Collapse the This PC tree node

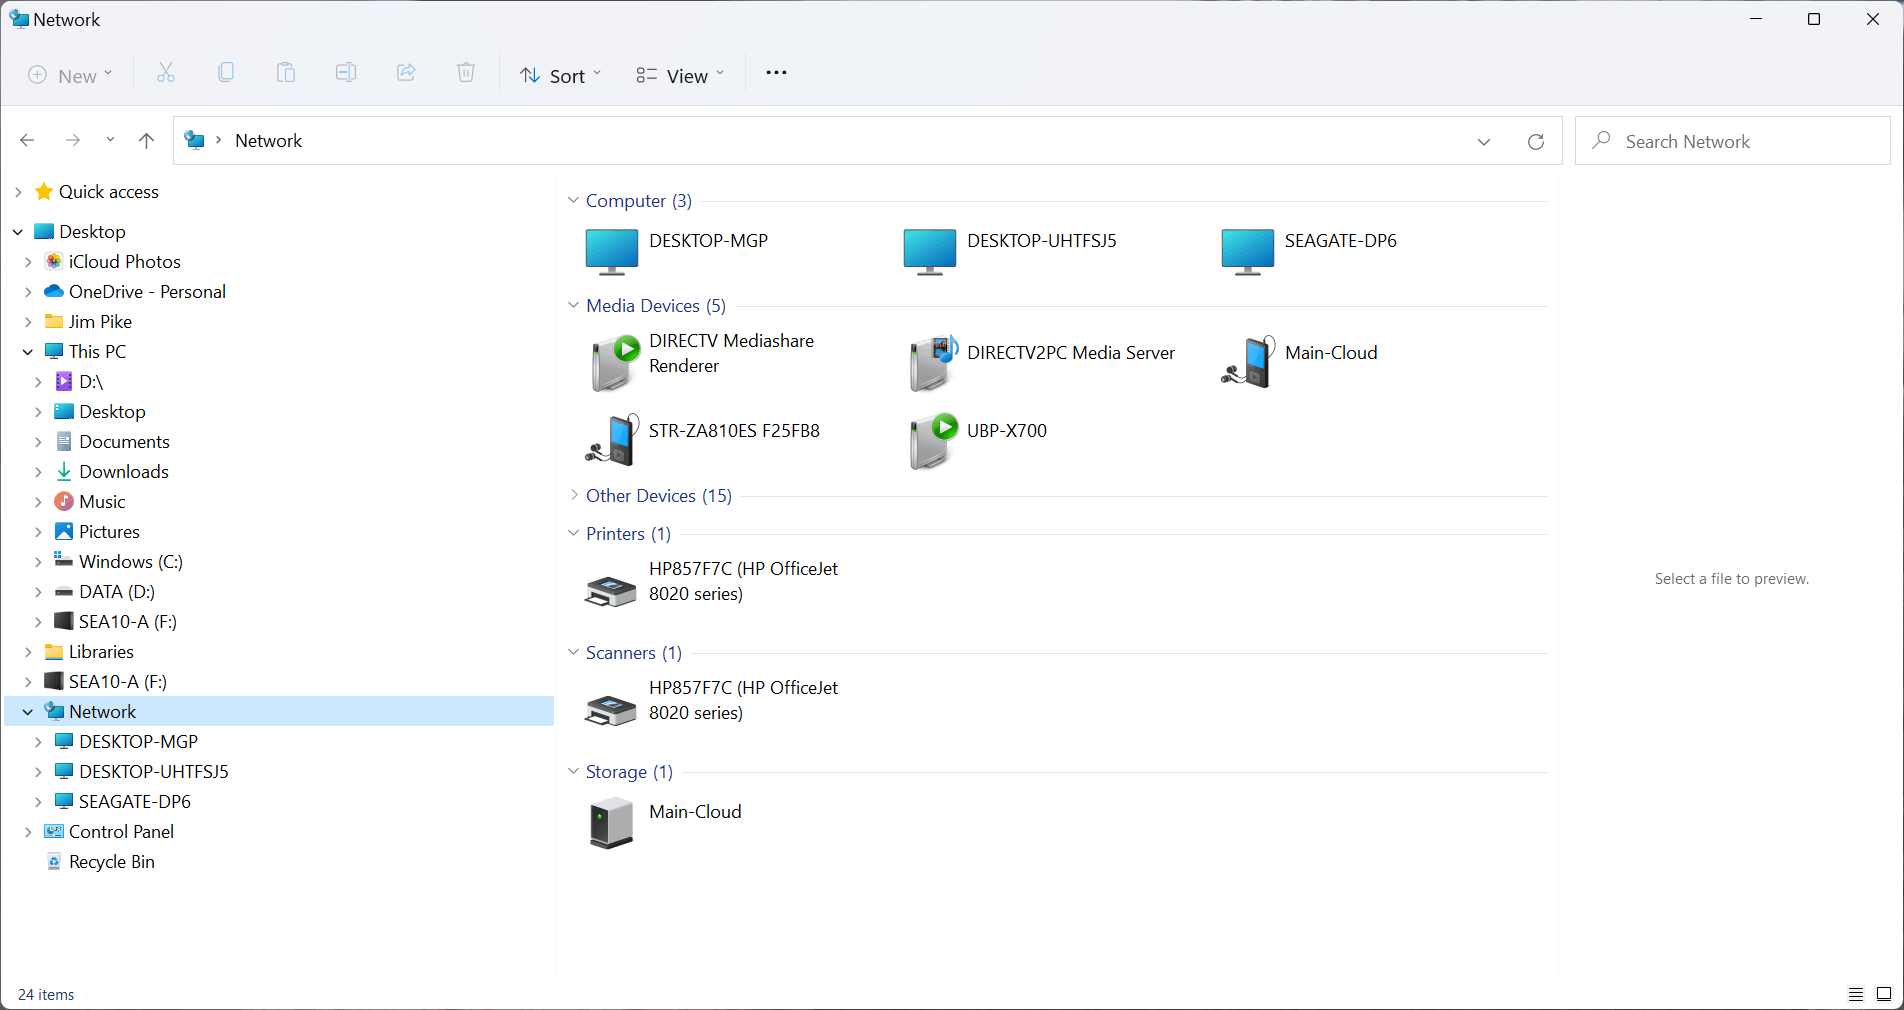coord(28,351)
